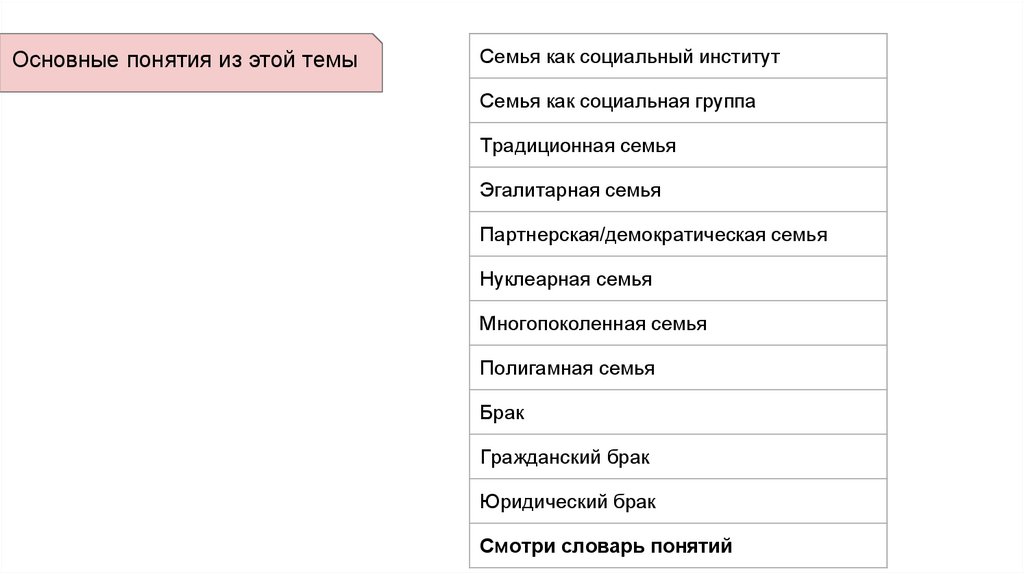
Task: Click the 'Нуклеарная семья' entry
Action: point(677,279)
